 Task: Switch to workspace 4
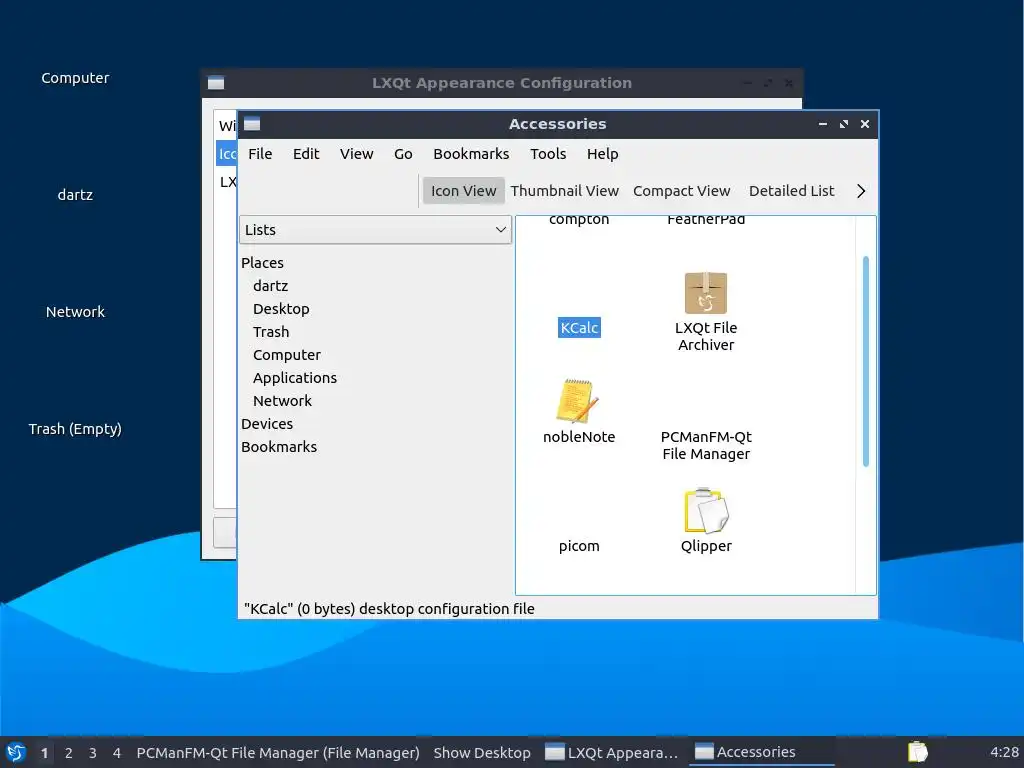(x=117, y=752)
